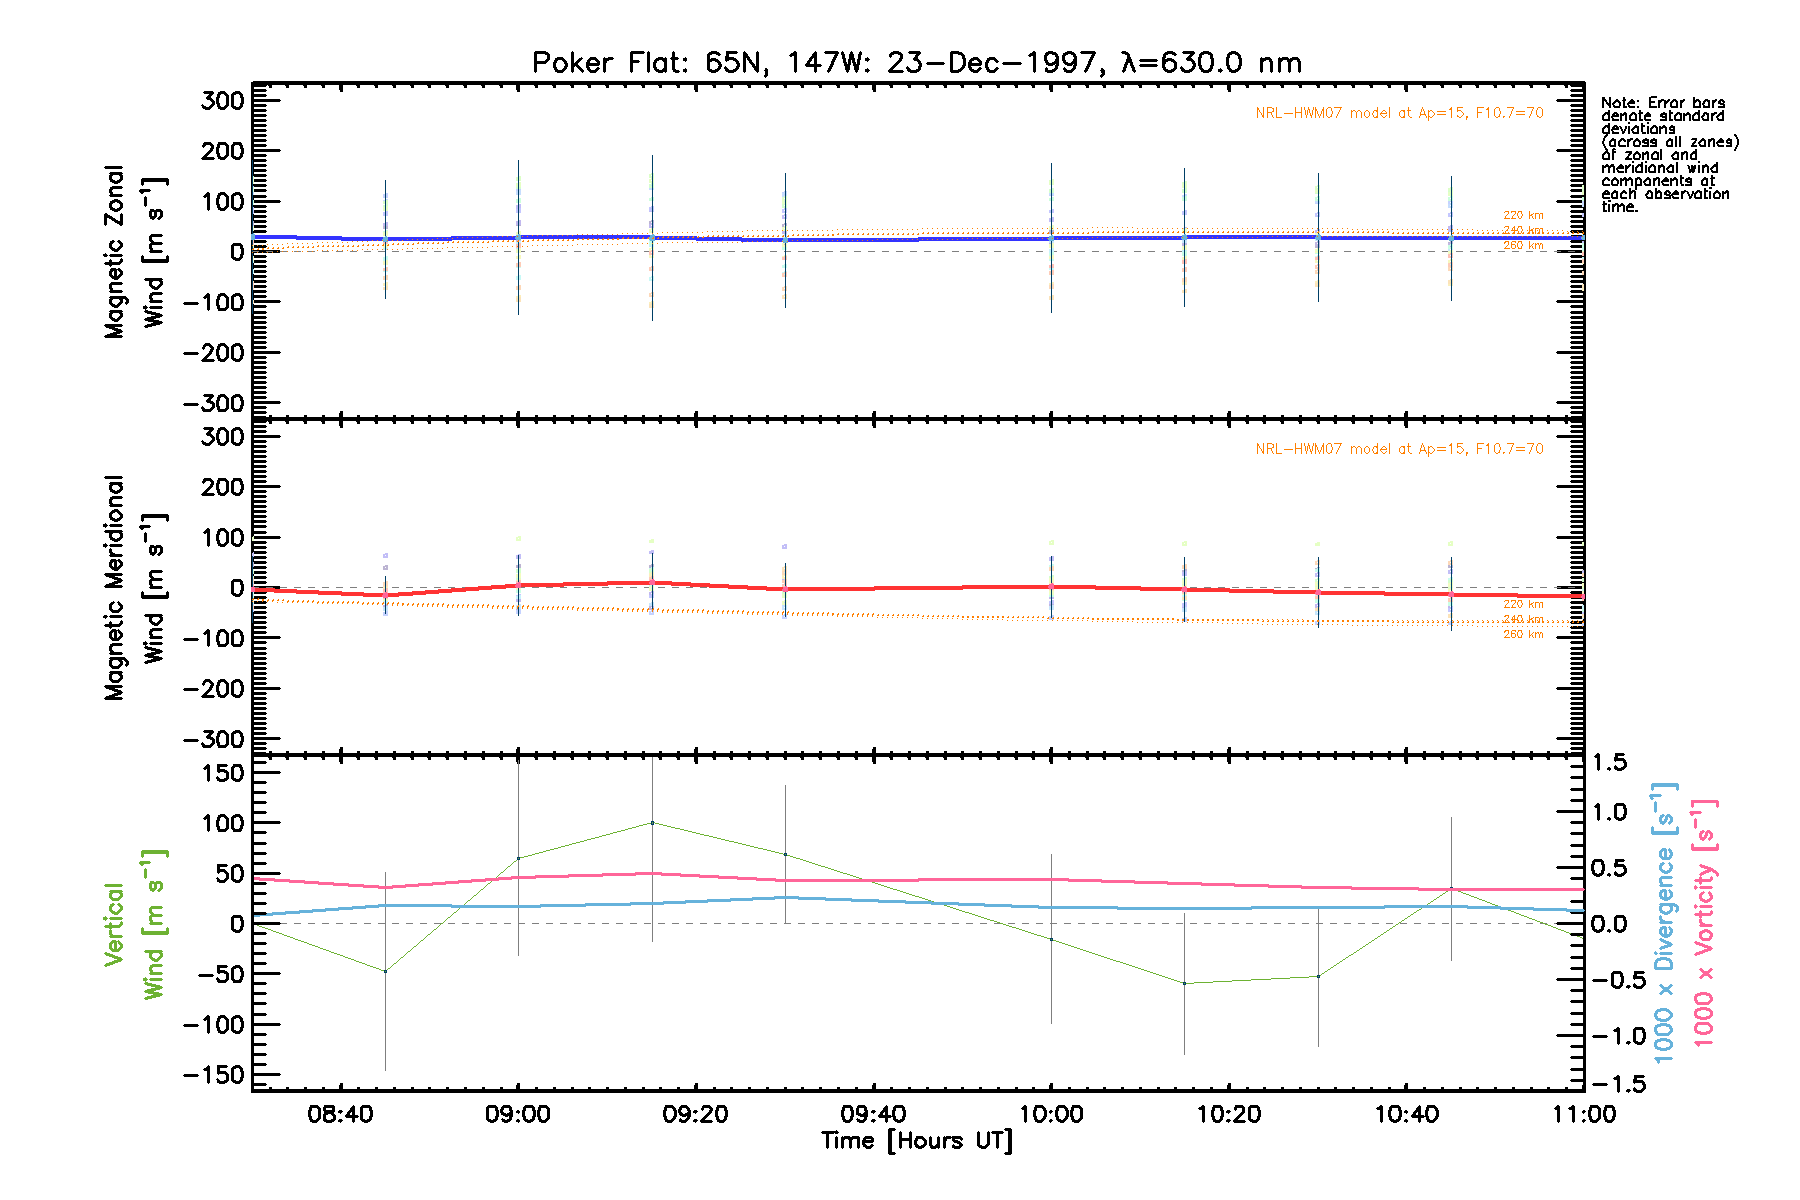Viewport: 1800px width, 1200px height.
Task: Select the Magnetic Meridional Wind axis label
Action: [x=135, y=588]
